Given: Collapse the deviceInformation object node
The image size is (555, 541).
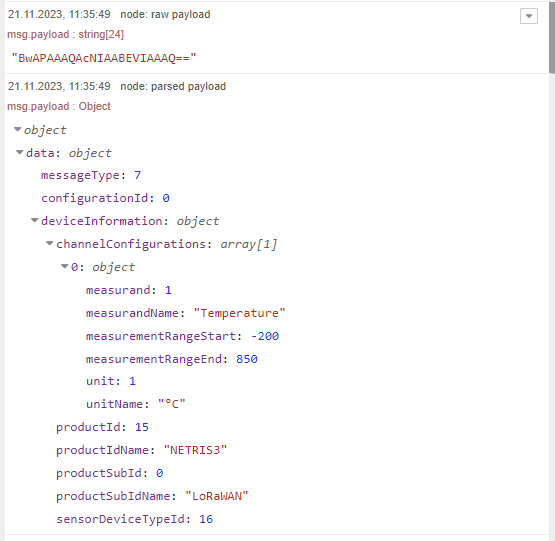Looking at the screenshot, I should [34, 221].
